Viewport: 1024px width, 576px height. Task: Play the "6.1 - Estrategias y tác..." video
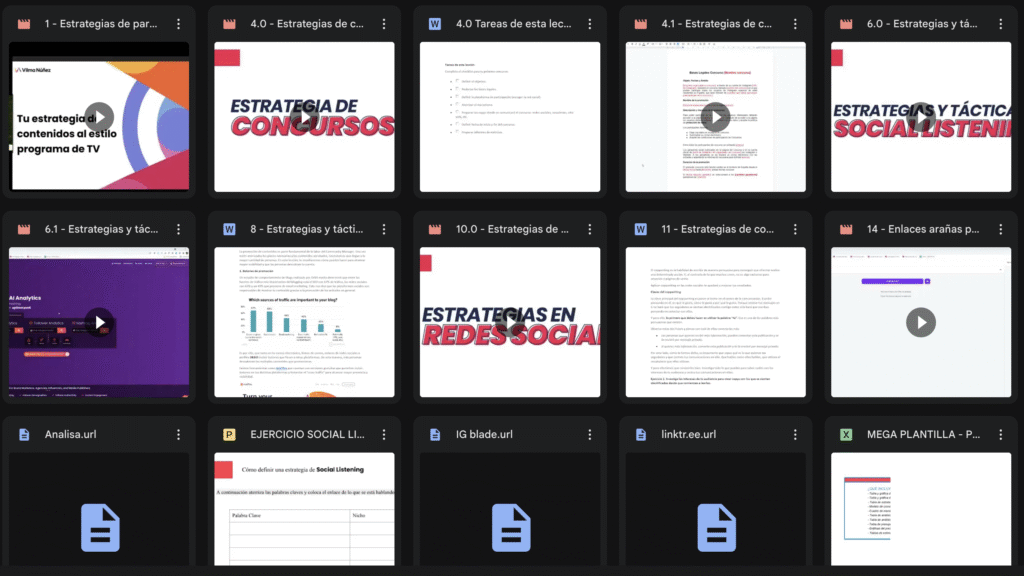(98, 322)
